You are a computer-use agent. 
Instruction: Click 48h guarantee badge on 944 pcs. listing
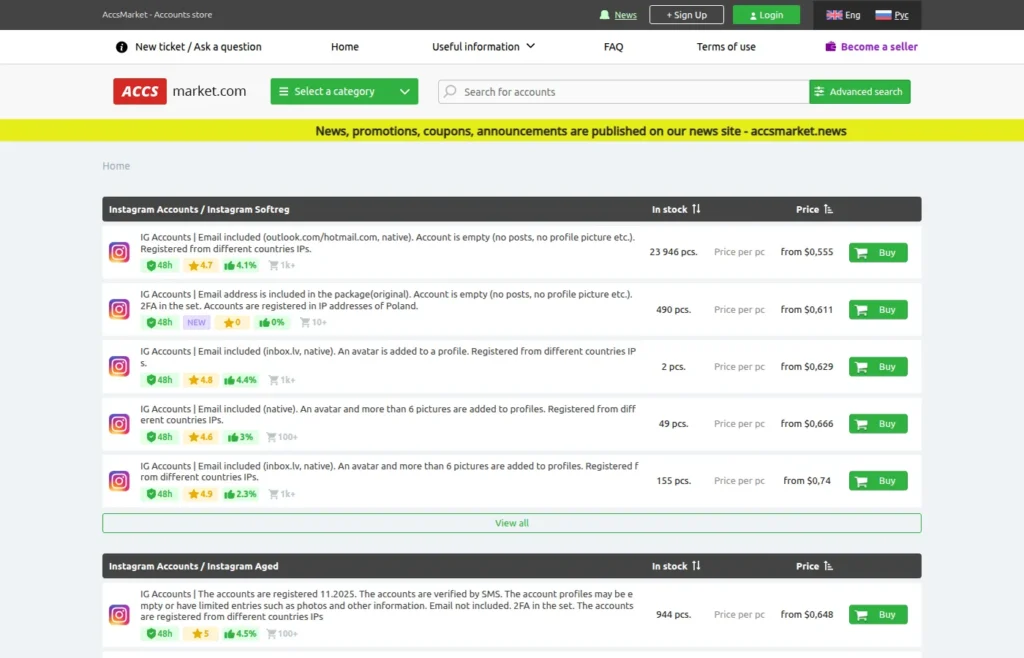coord(159,633)
